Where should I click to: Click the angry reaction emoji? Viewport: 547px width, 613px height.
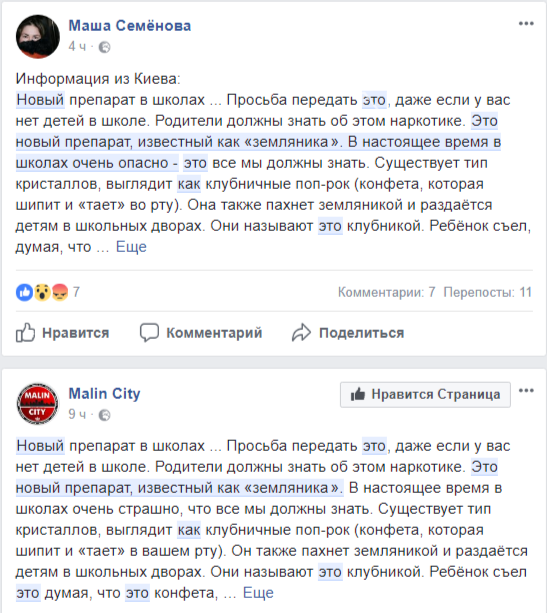point(60,292)
